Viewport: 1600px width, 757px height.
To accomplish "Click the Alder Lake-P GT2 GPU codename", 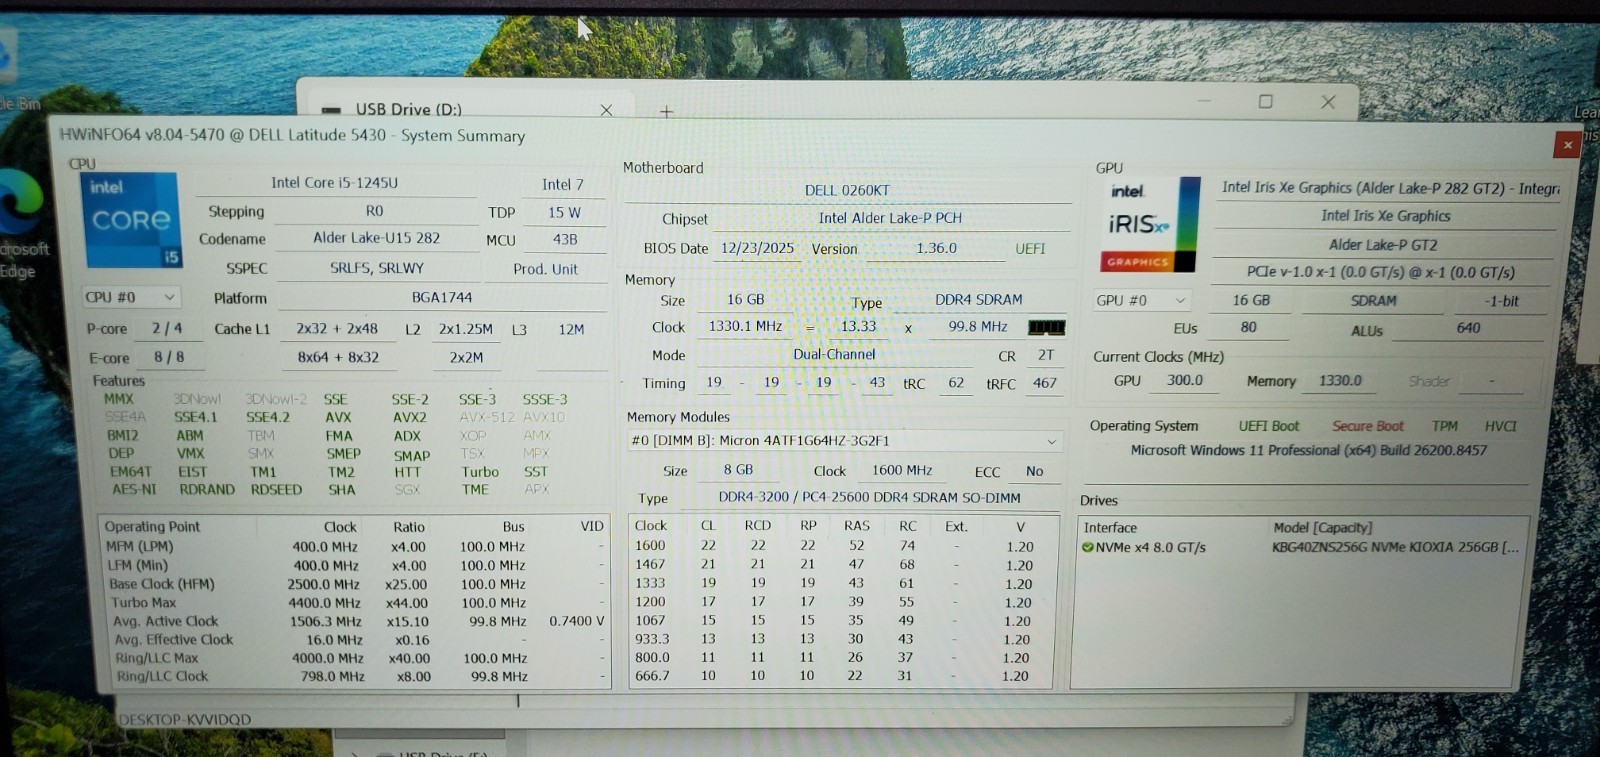I will 1383,245.
